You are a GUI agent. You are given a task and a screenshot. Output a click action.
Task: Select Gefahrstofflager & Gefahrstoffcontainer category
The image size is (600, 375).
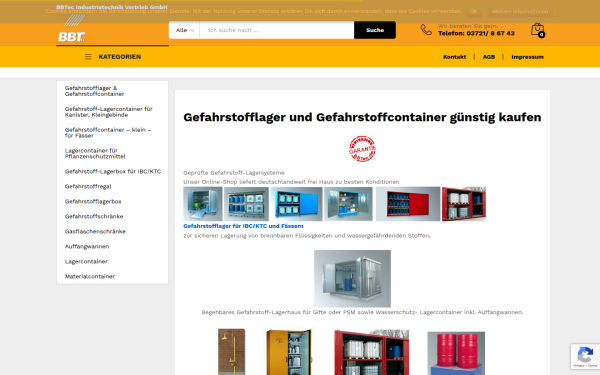coord(95,91)
